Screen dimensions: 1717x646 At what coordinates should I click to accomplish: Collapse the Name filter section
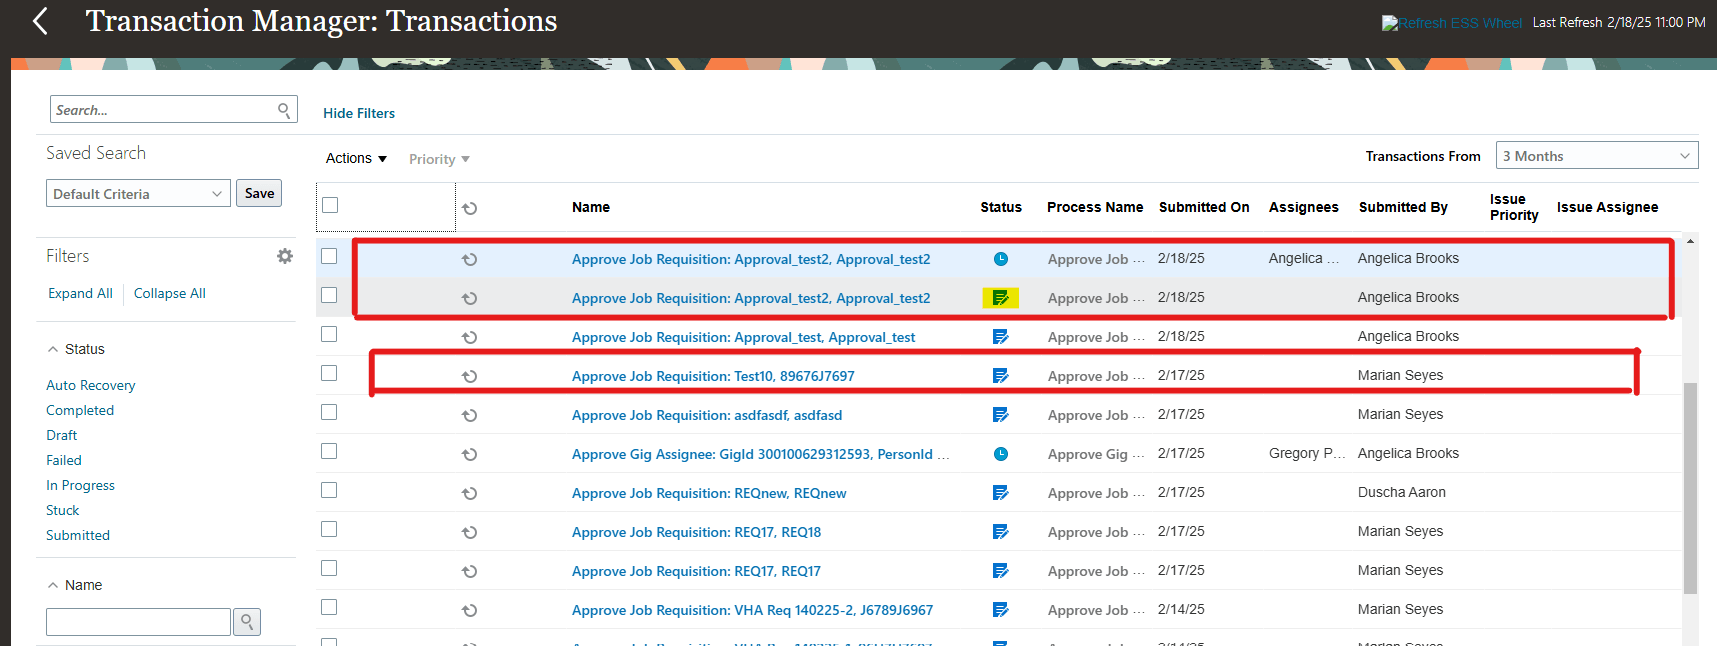point(53,585)
